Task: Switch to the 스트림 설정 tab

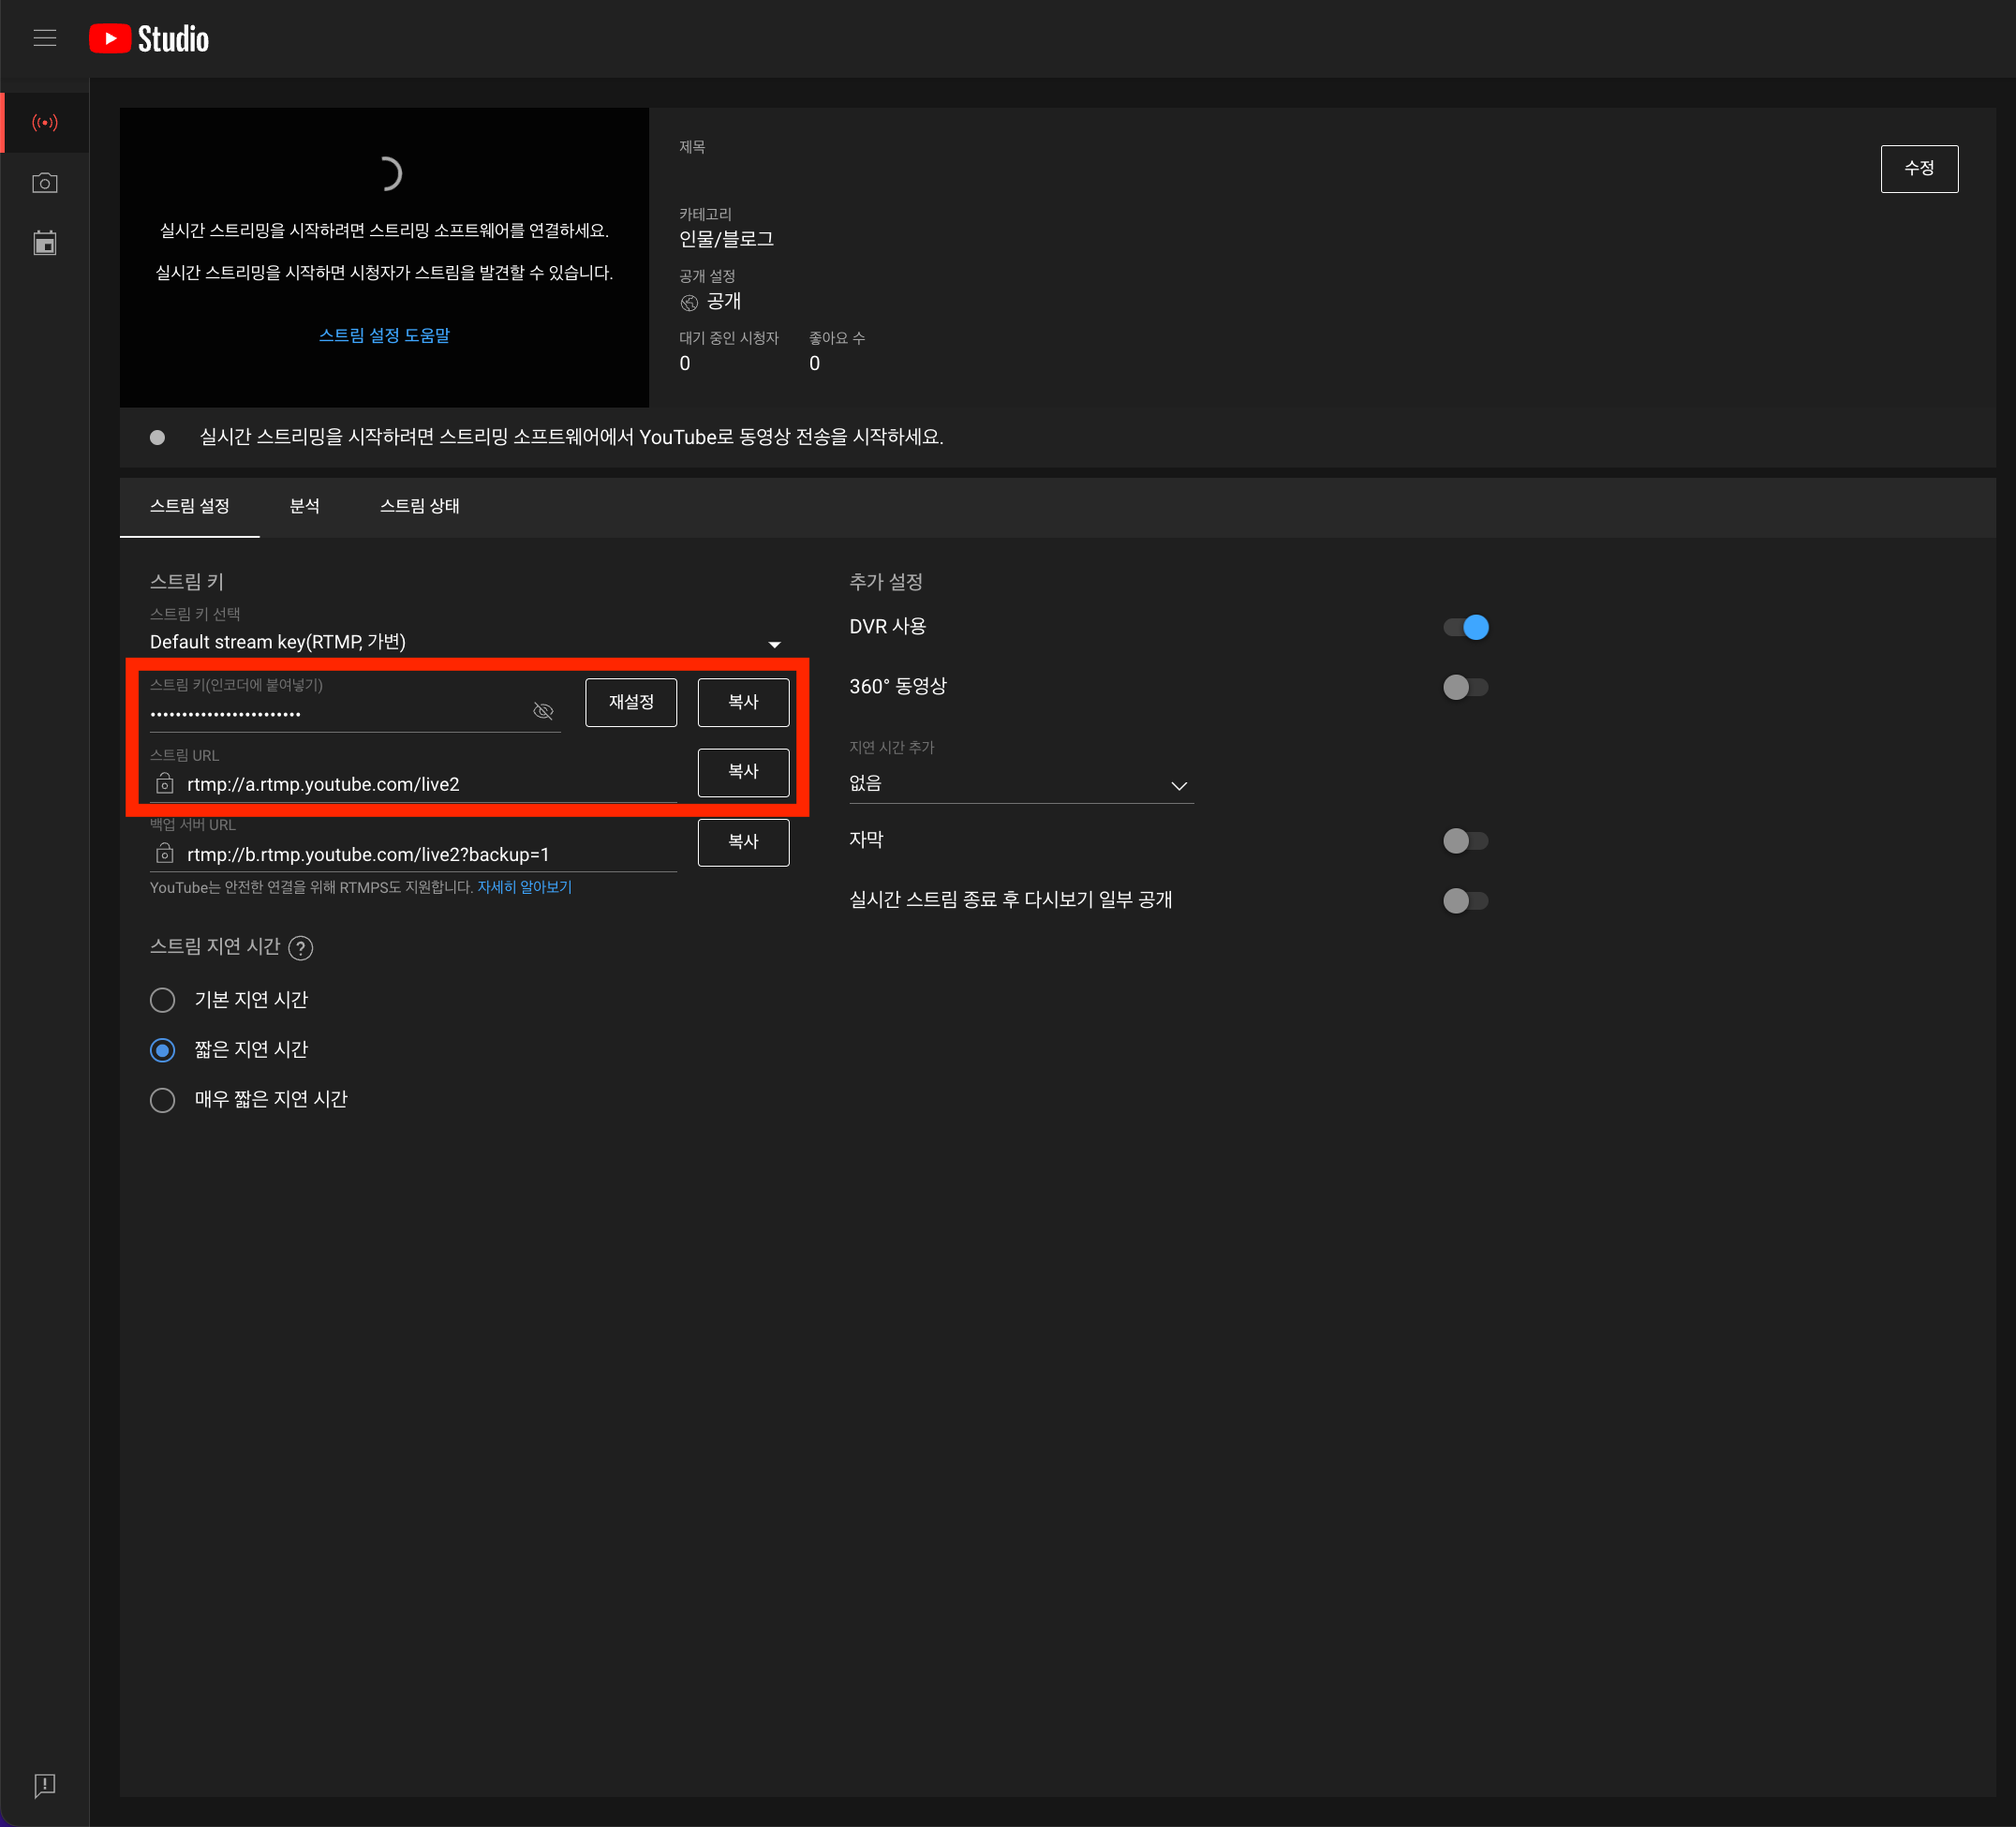Action: pyautogui.click(x=190, y=506)
